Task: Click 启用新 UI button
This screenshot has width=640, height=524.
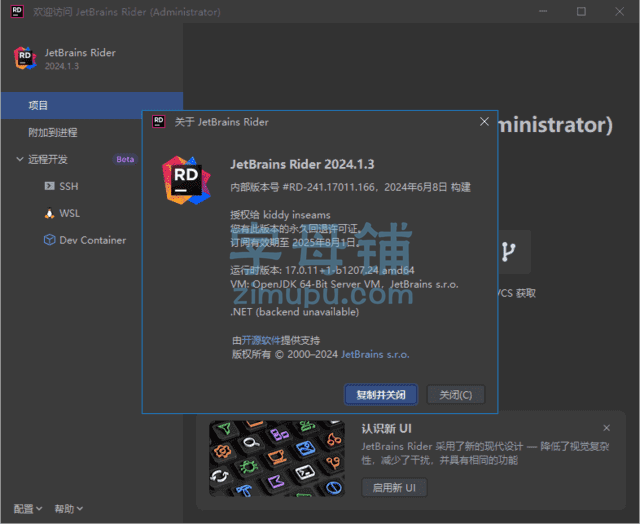Action: [x=394, y=488]
